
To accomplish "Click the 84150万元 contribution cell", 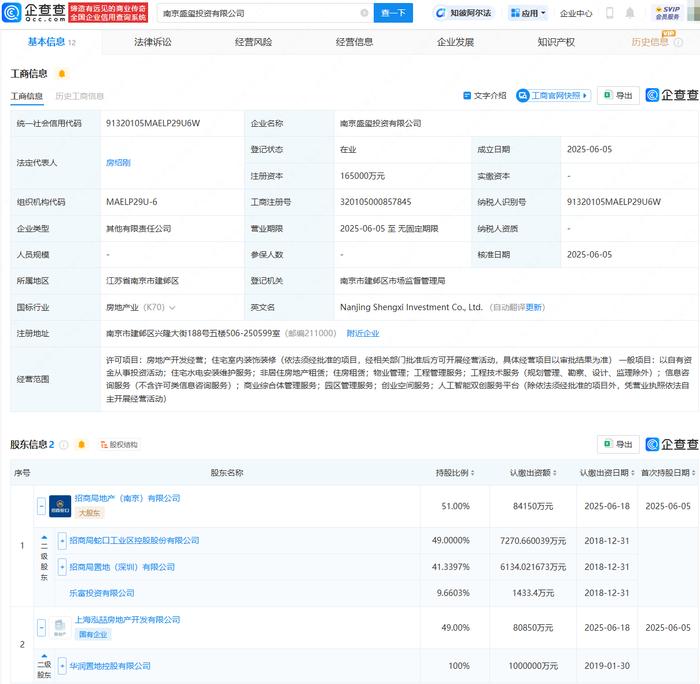I will click(x=533, y=506).
